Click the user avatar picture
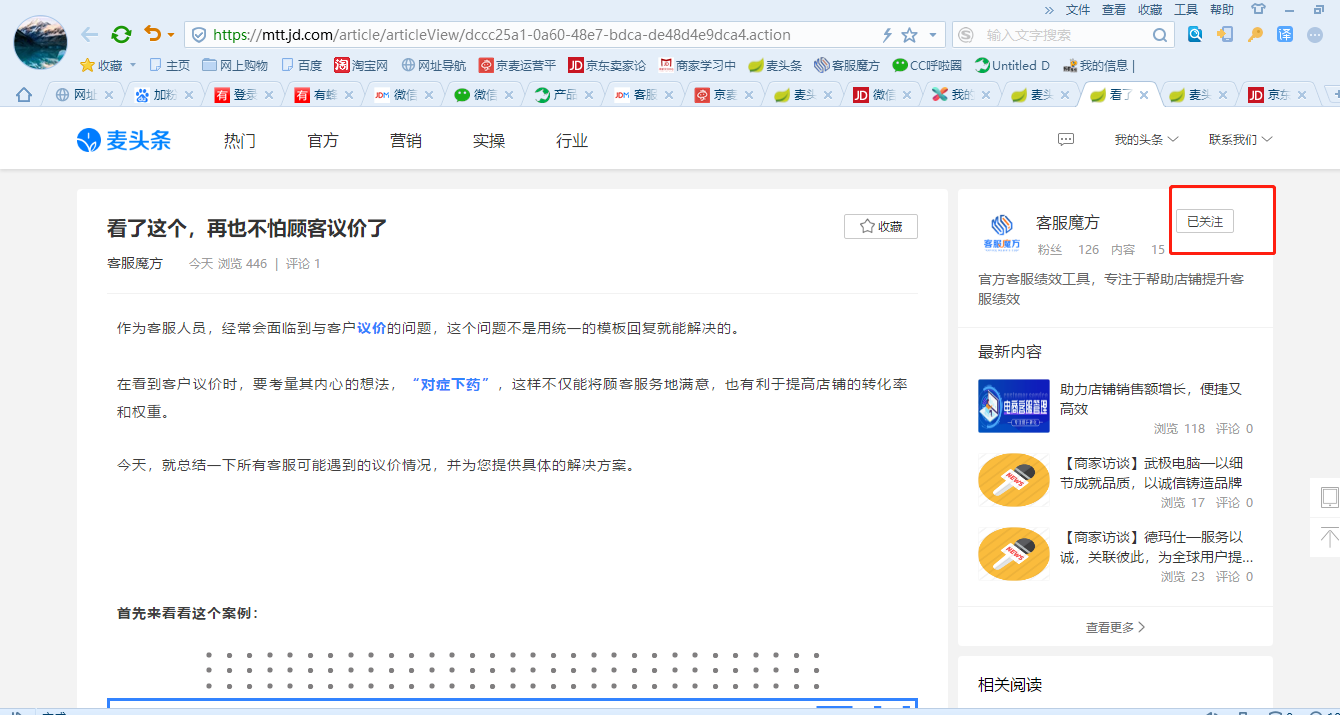The width and height of the screenshot is (1340, 715). point(40,42)
